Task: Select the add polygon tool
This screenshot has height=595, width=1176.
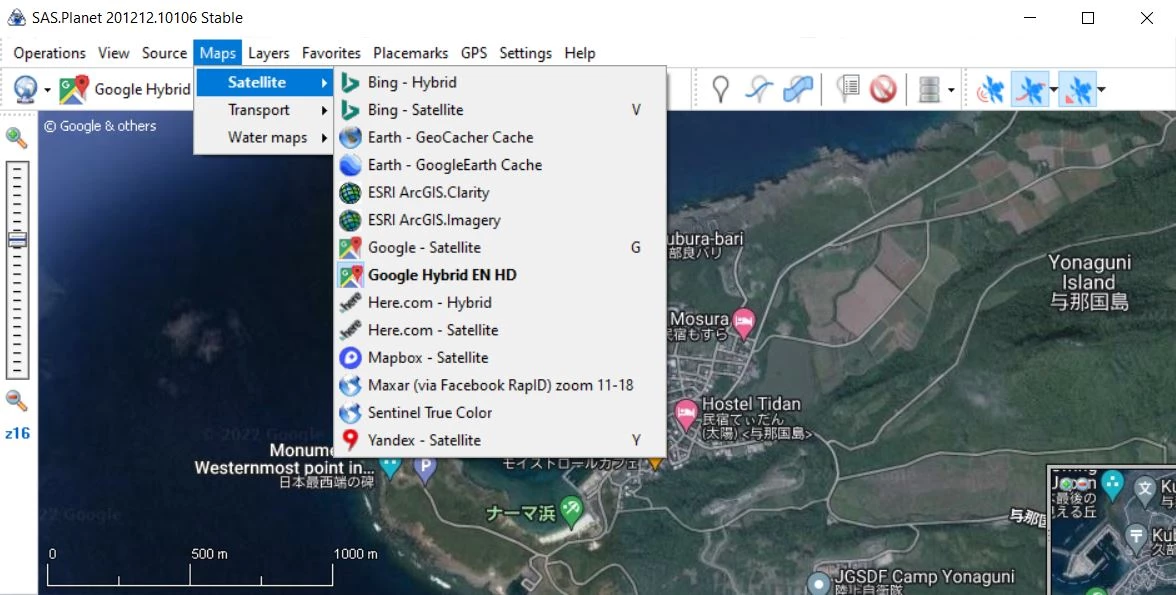Action: (x=797, y=89)
